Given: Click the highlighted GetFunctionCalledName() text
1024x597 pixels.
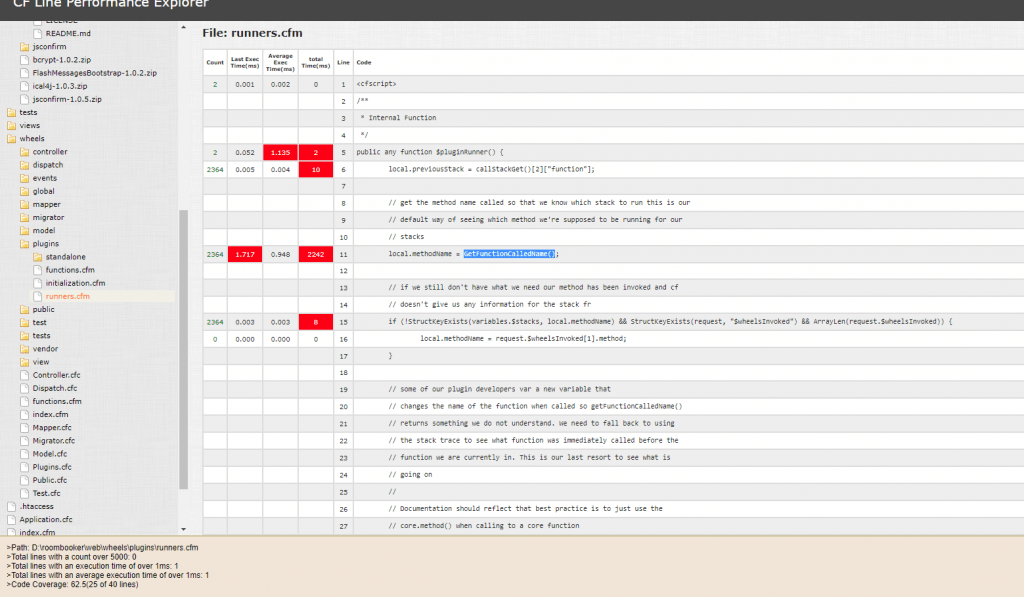Looking at the screenshot, I should pyautogui.click(x=509, y=253).
